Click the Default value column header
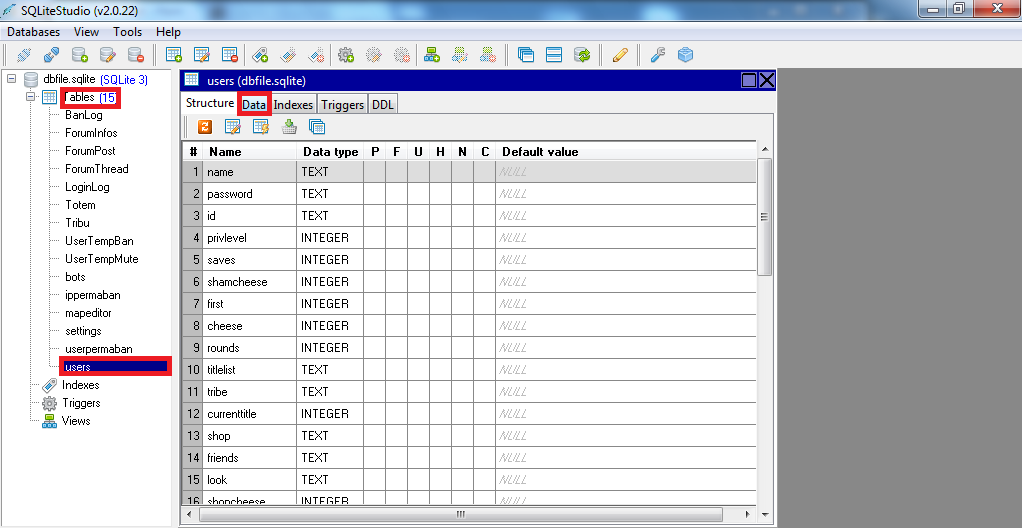The height and width of the screenshot is (528, 1022). click(x=626, y=152)
